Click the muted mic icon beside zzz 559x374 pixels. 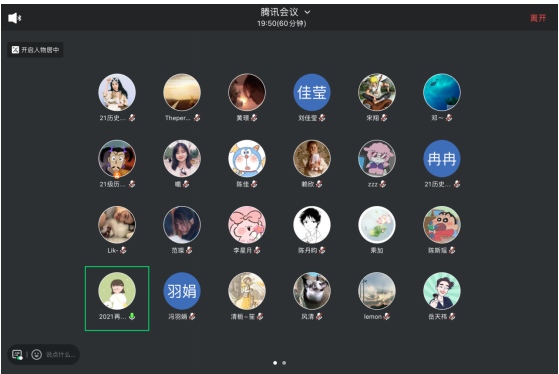point(383,184)
